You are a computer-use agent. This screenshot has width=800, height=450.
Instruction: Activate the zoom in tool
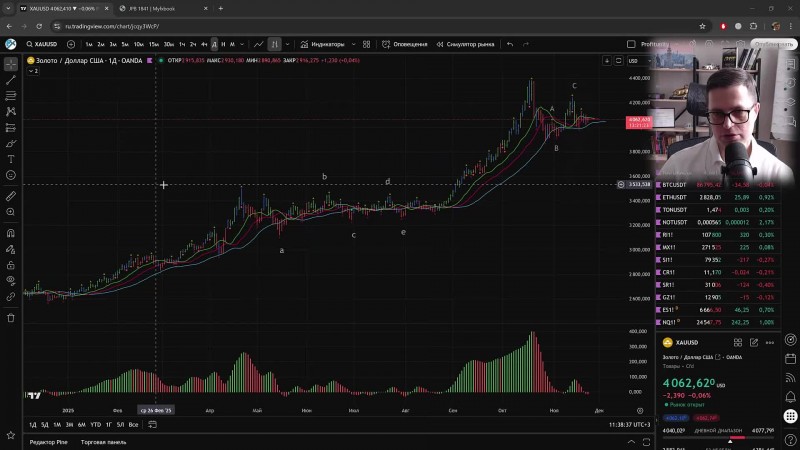(x=11, y=212)
